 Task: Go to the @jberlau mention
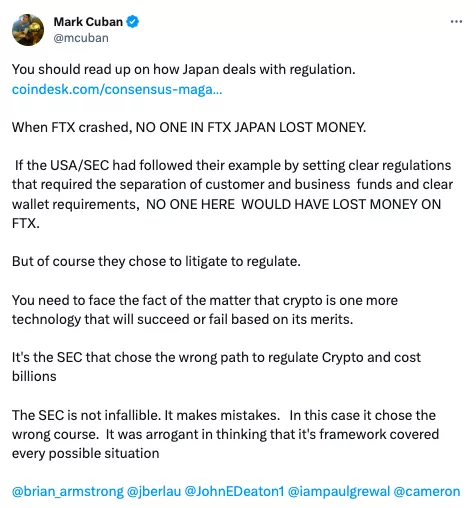coord(154,491)
